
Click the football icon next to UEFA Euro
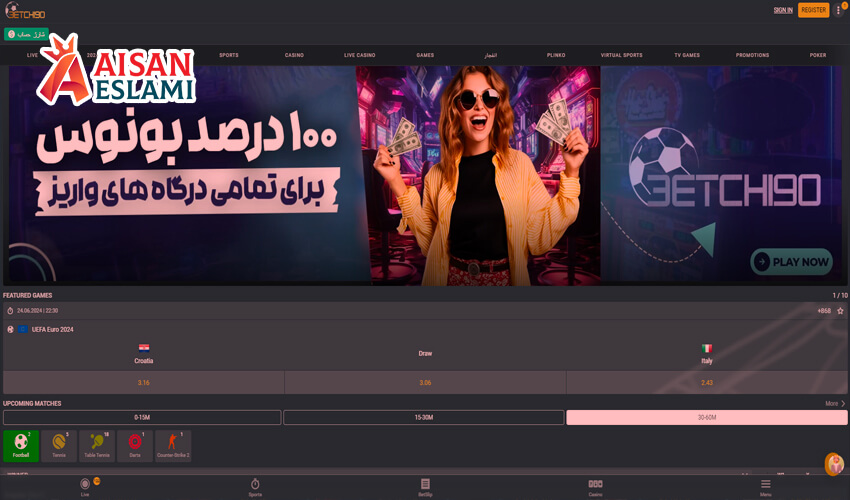coord(10,329)
